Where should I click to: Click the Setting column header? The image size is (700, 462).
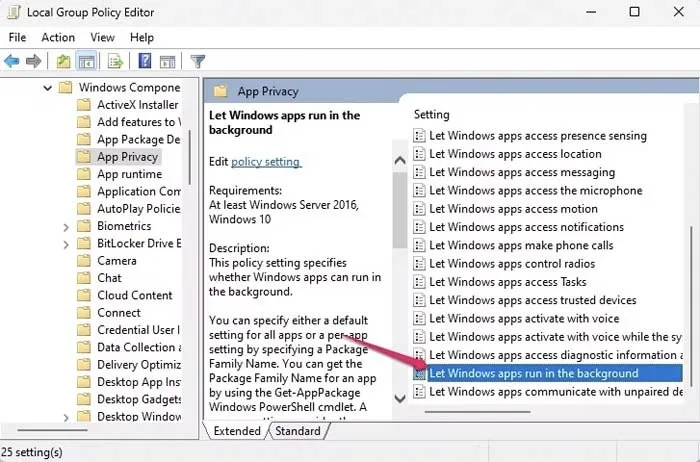tap(432, 115)
